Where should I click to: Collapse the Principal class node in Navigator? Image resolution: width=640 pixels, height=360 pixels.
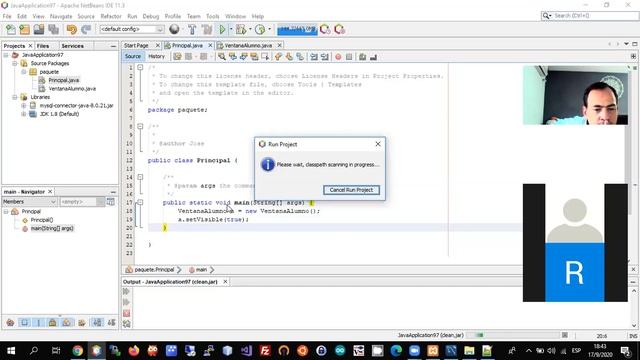tap(6, 211)
